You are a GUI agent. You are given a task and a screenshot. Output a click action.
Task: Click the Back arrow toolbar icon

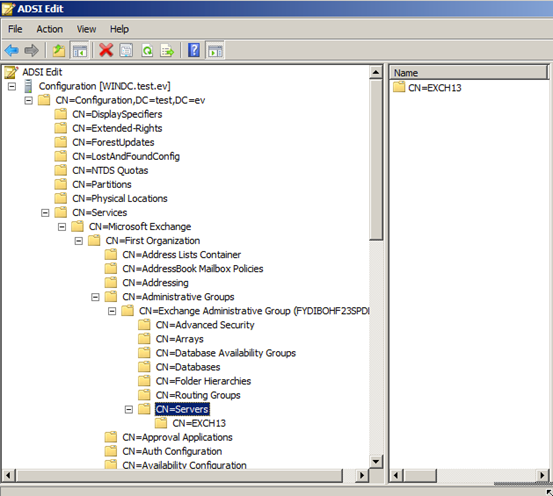(12, 50)
